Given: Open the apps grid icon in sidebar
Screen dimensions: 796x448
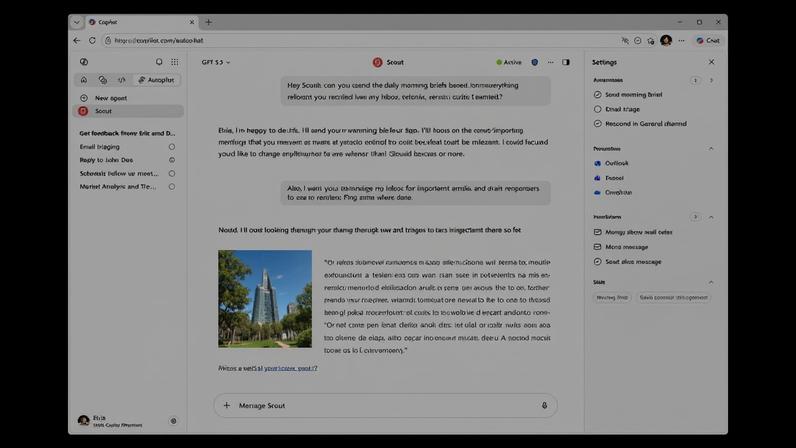Looking at the screenshot, I should [175, 62].
